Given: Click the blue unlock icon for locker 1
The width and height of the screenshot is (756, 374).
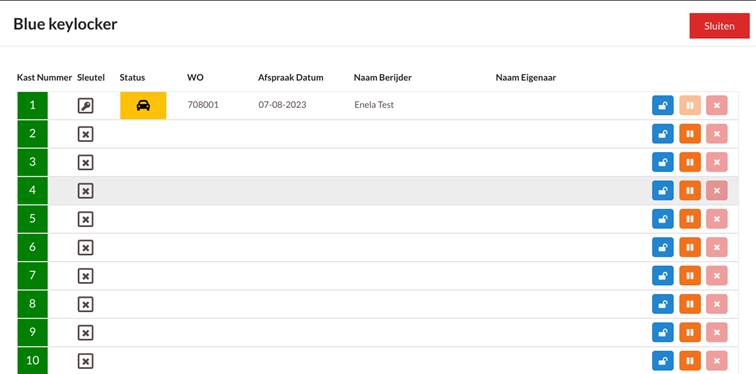Looking at the screenshot, I should 663,106.
